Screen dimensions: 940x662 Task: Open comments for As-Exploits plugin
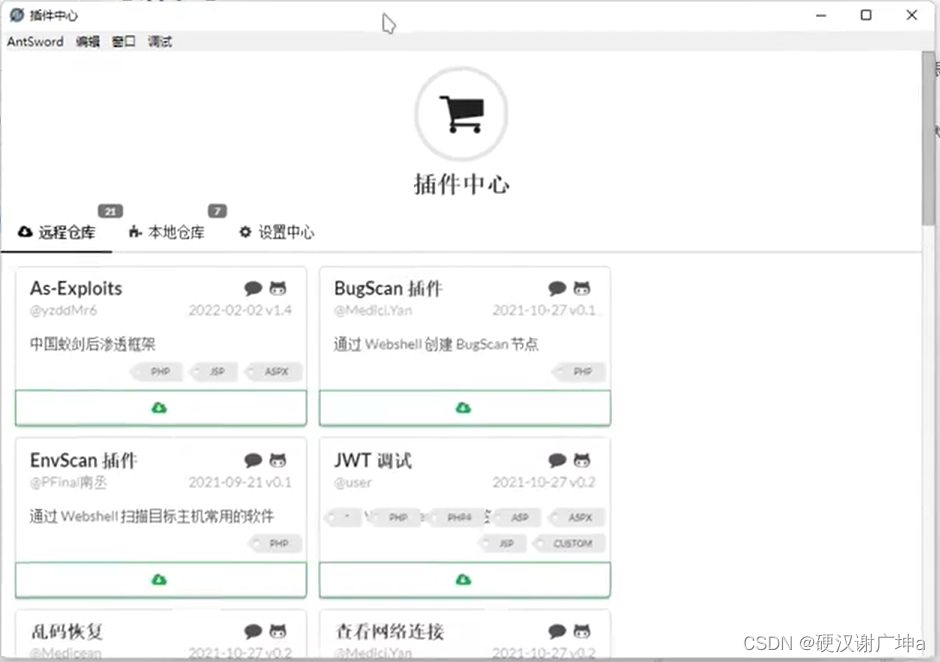tap(253, 288)
